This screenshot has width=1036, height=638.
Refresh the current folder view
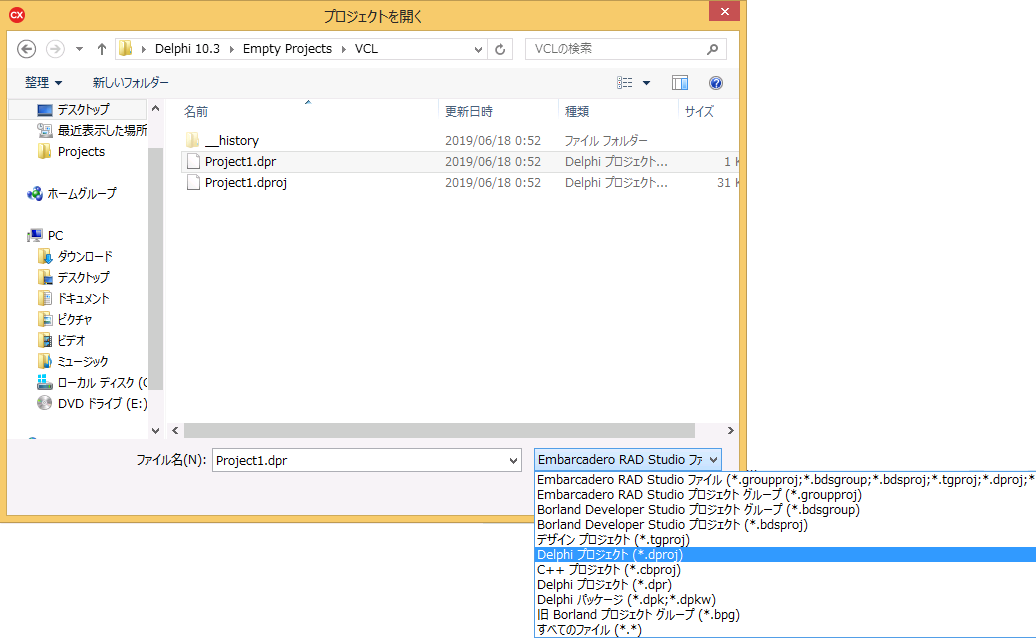[500, 48]
